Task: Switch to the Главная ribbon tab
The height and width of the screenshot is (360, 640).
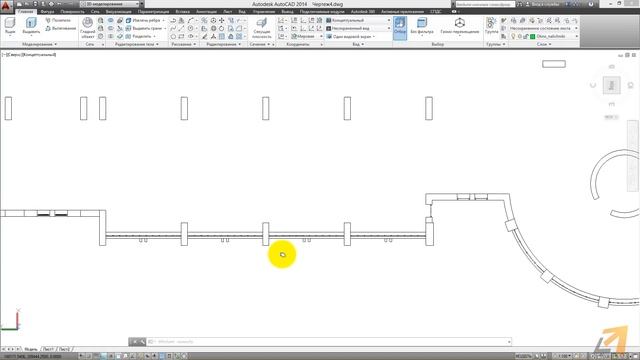Action: [25, 11]
